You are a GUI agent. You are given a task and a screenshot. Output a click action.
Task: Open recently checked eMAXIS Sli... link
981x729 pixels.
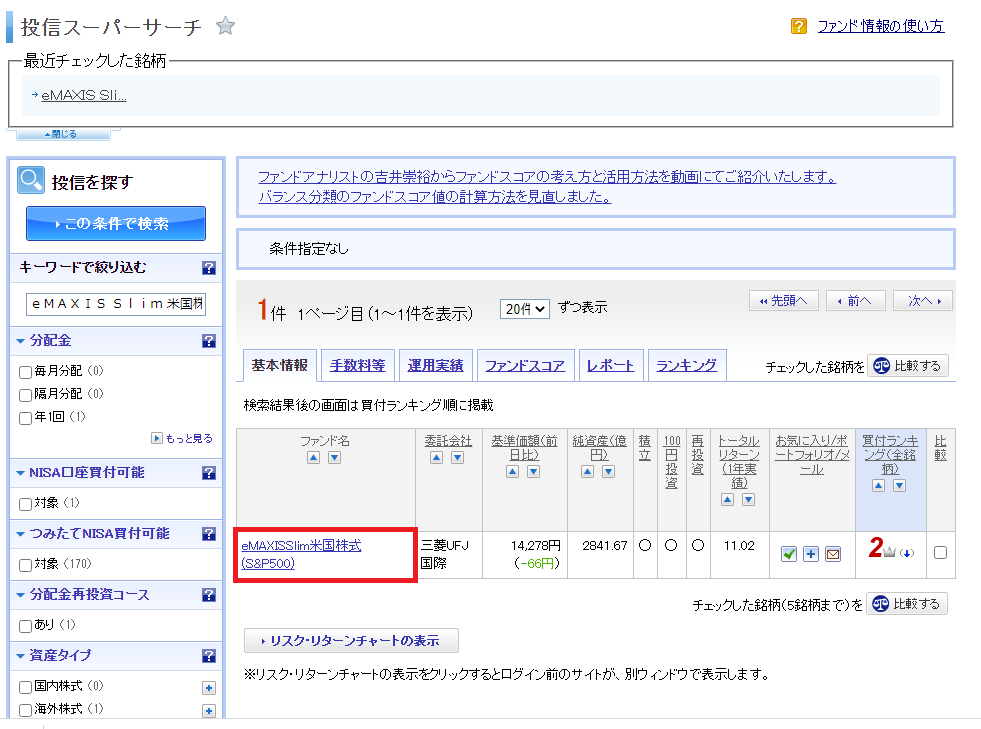84,95
